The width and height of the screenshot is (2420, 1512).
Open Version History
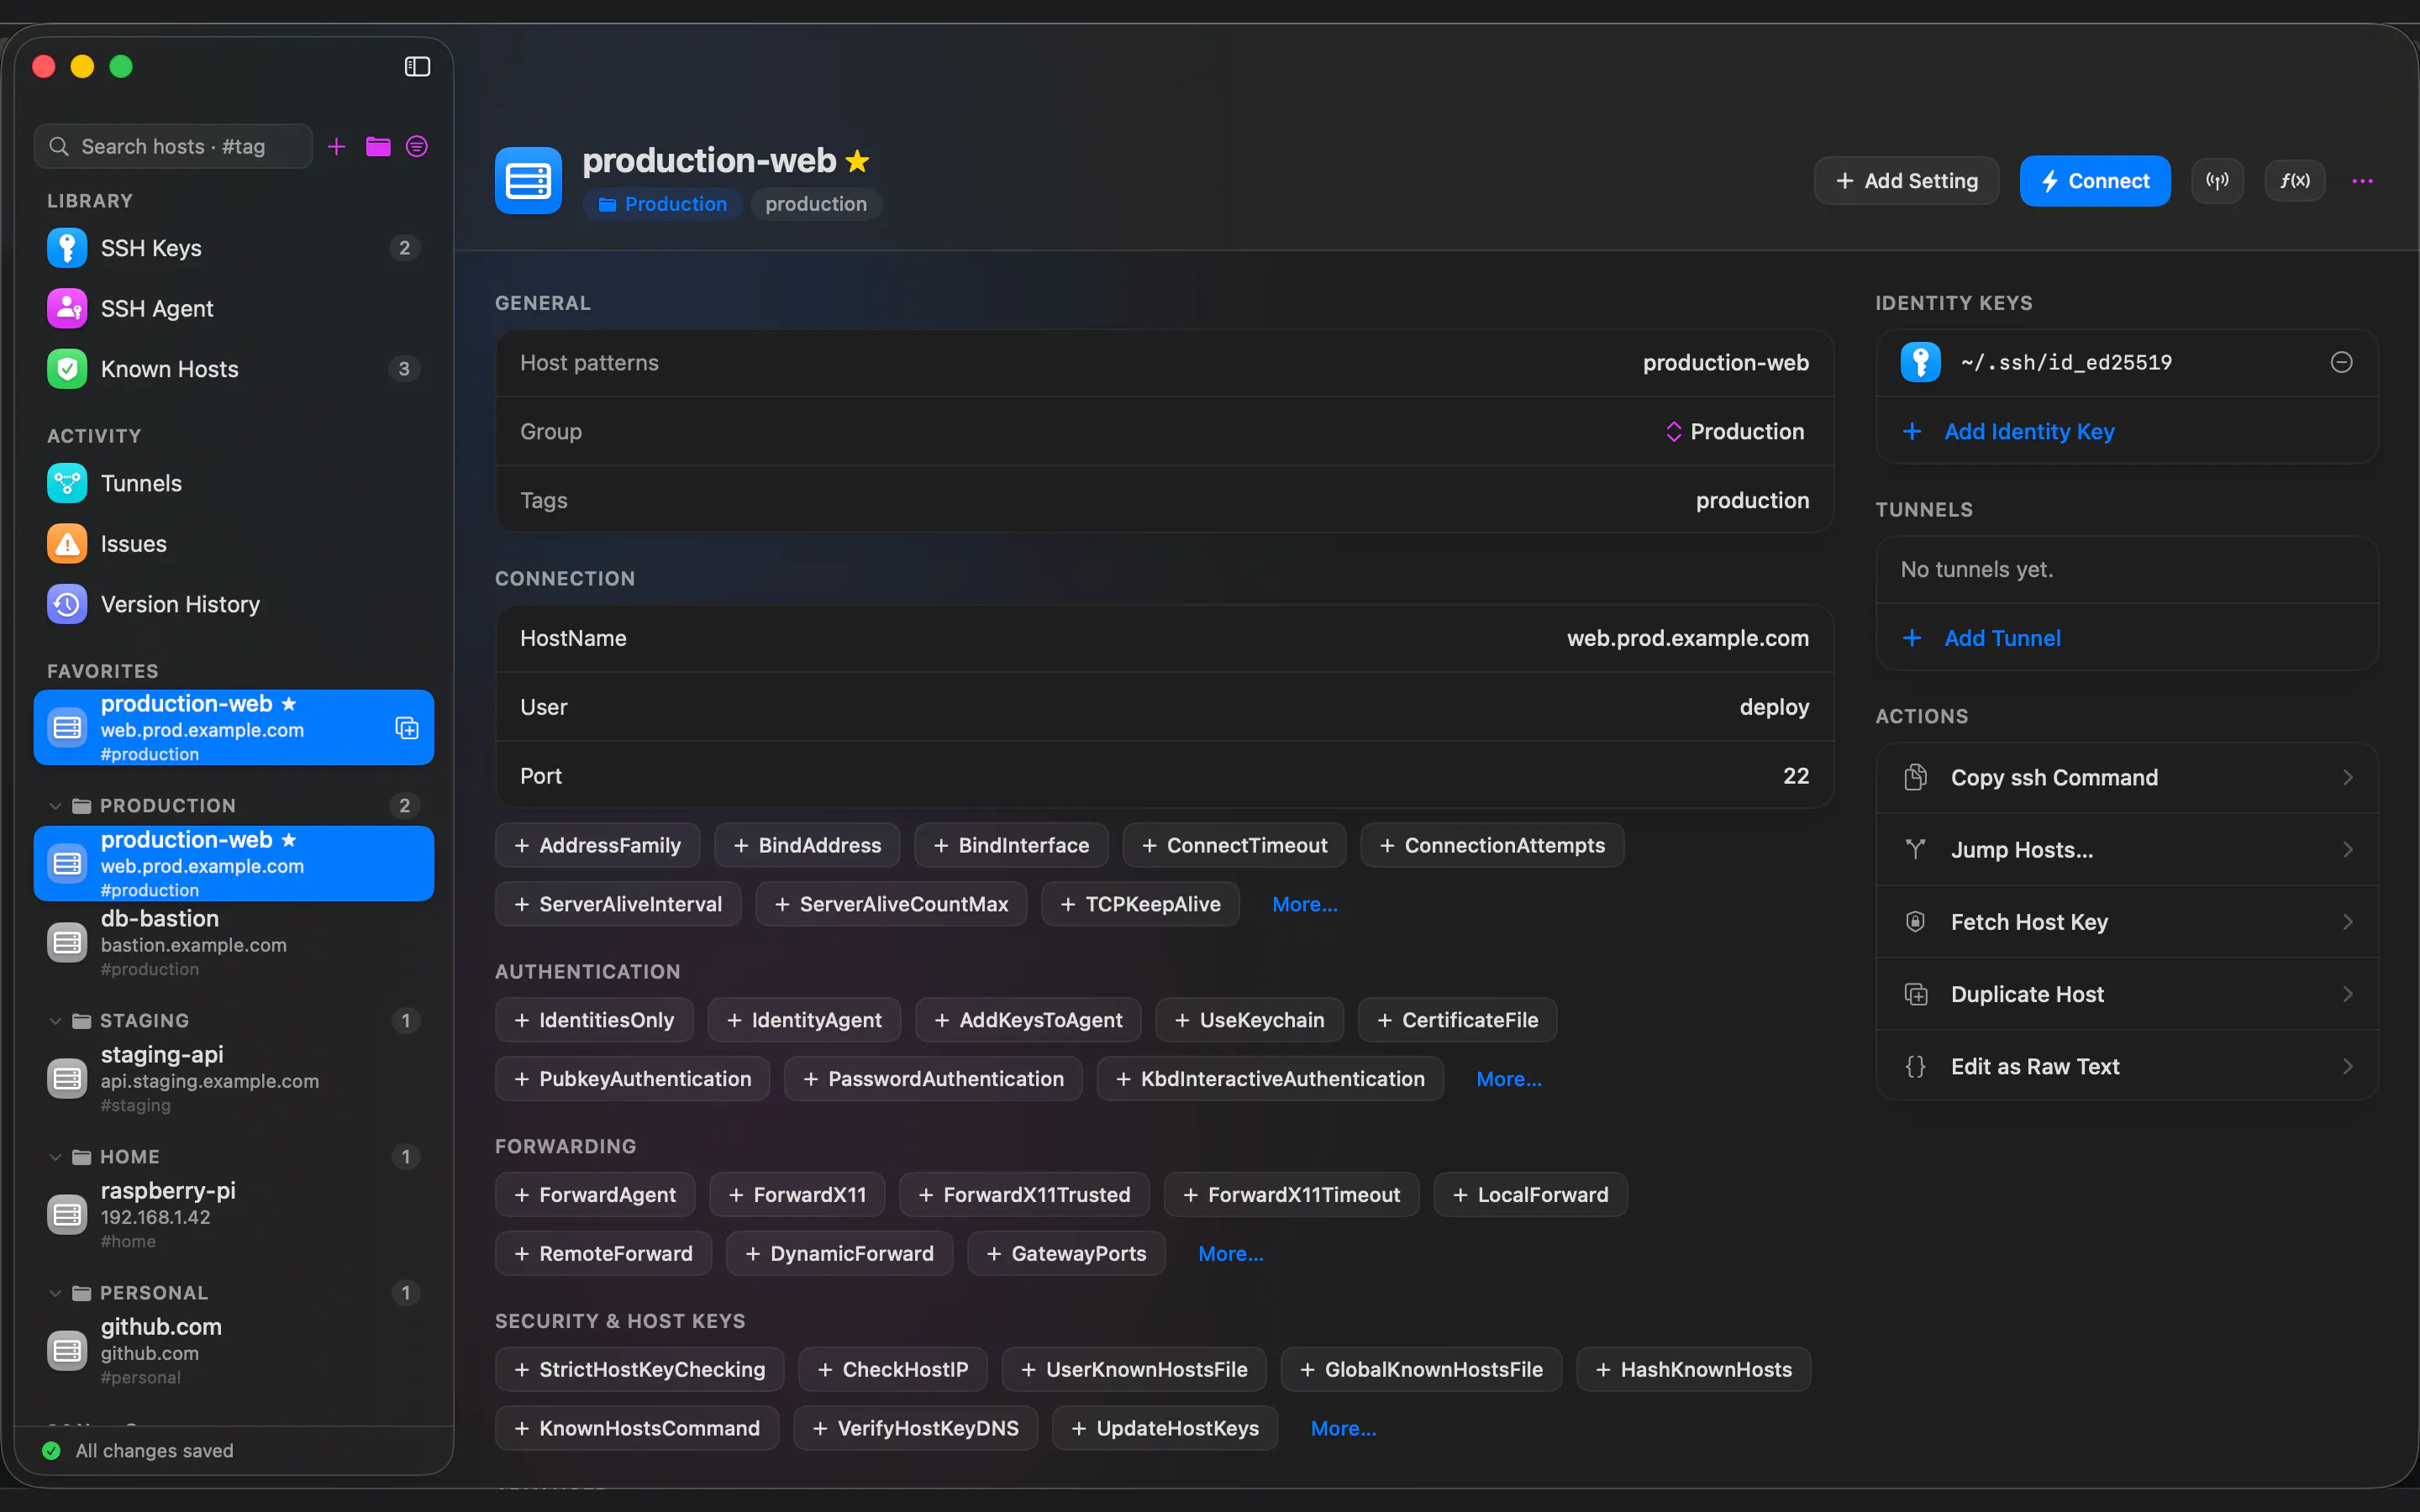(x=234, y=604)
